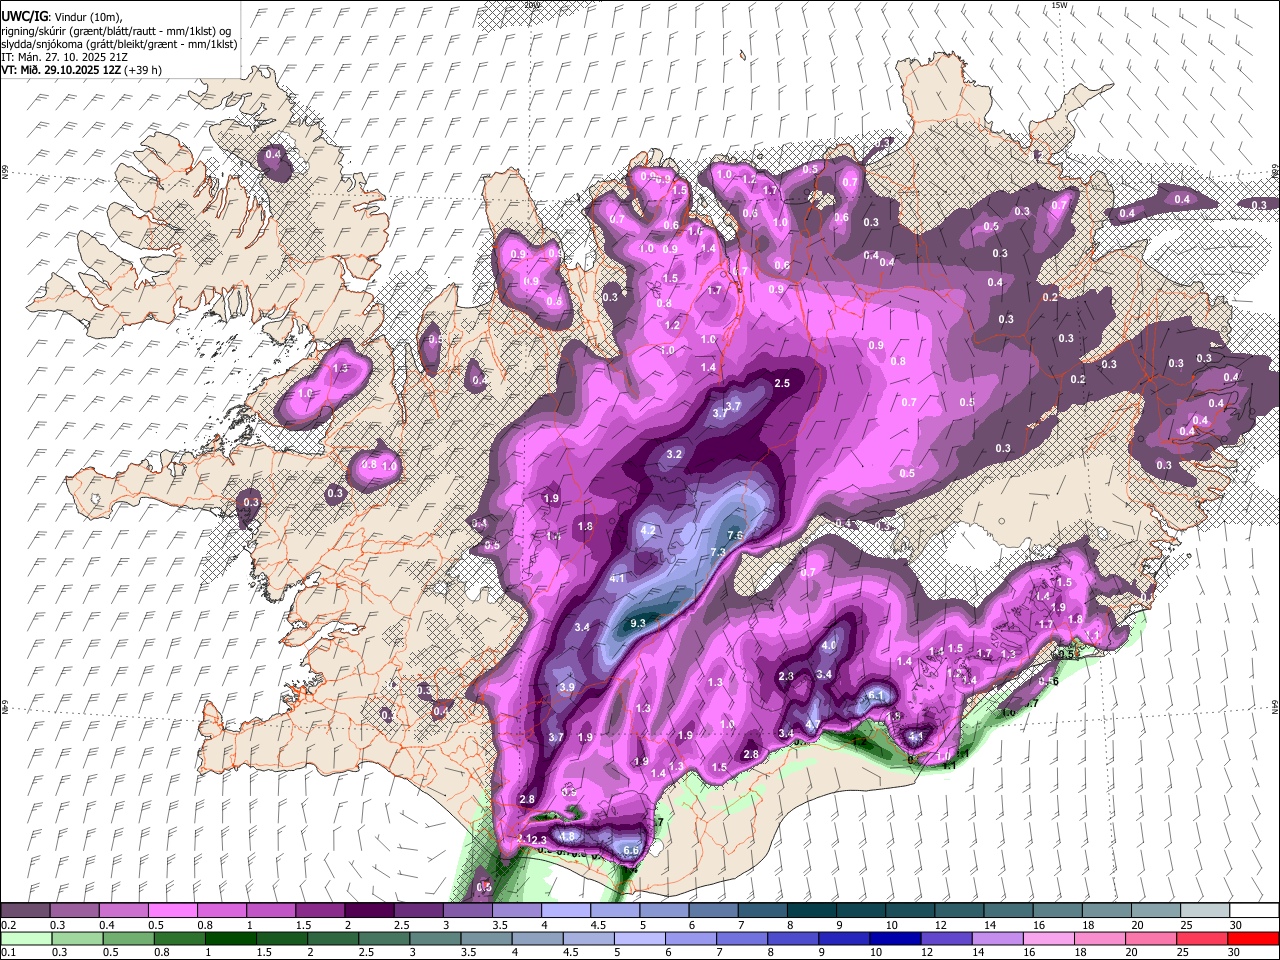The image size is (1280, 960).
Task: Click the 9.3 precipitation value on the map
Action: point(639,623)
